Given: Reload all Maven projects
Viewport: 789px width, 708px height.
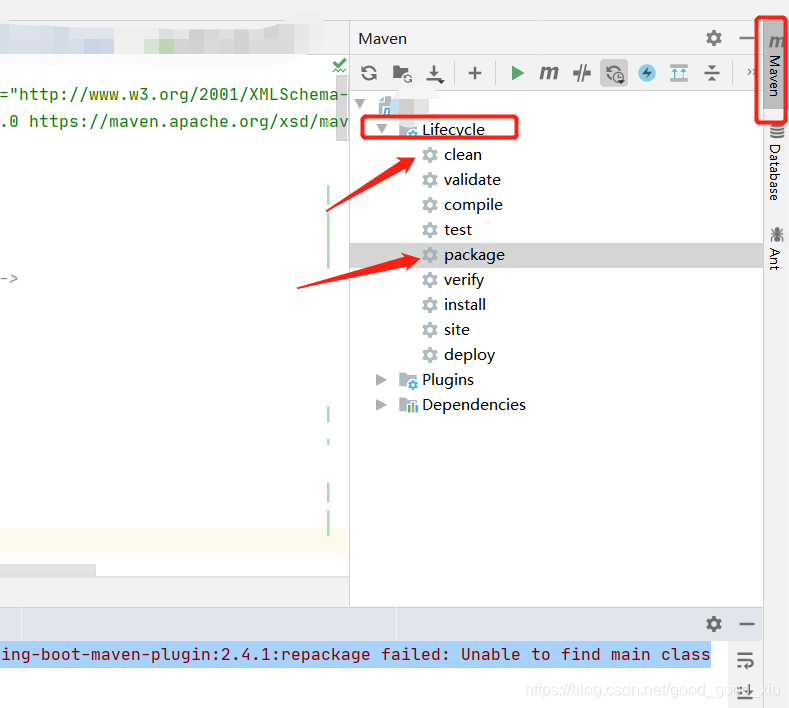Looking at the screenshot, I should (369, 73).
